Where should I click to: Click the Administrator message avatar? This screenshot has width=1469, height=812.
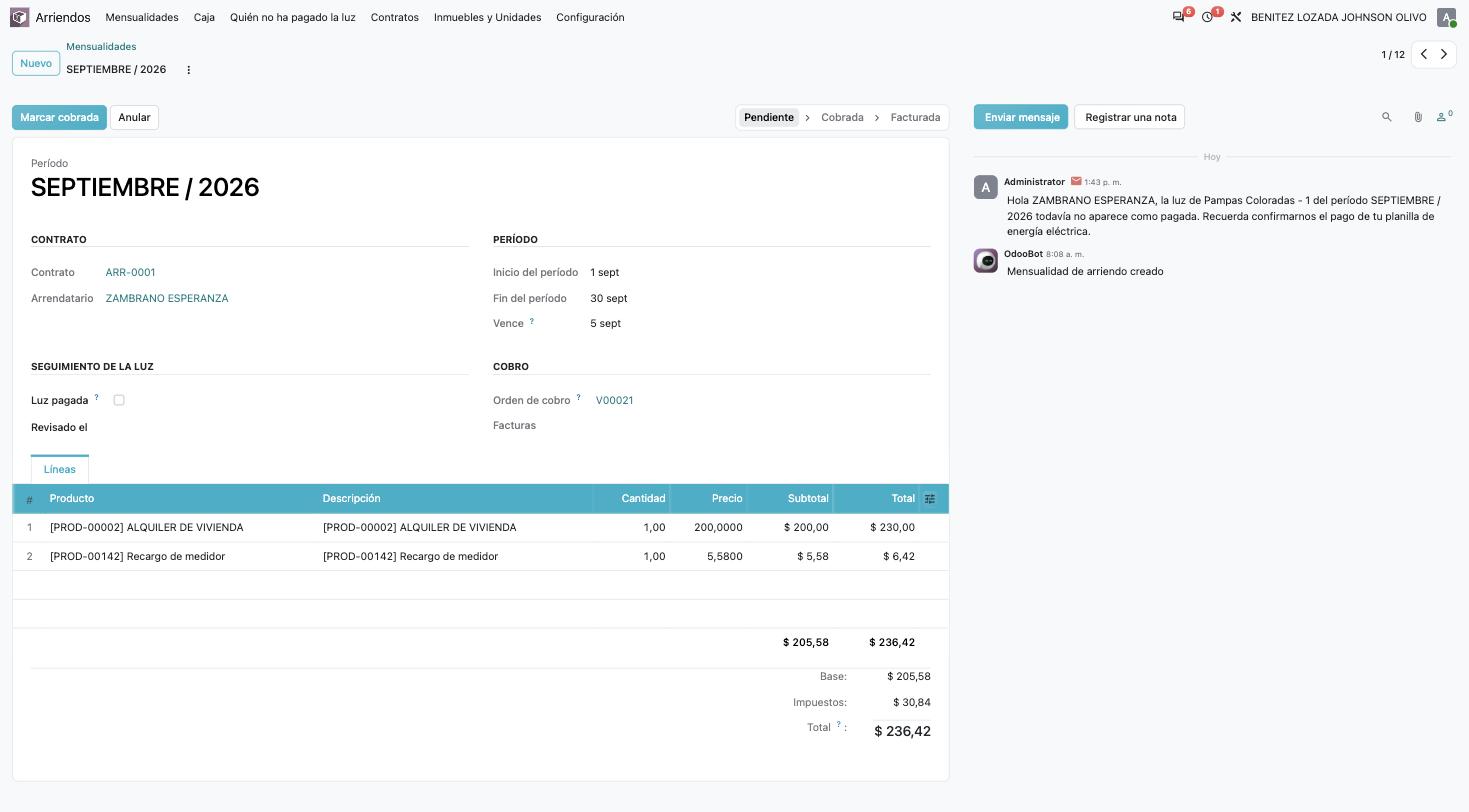point(985,187)
